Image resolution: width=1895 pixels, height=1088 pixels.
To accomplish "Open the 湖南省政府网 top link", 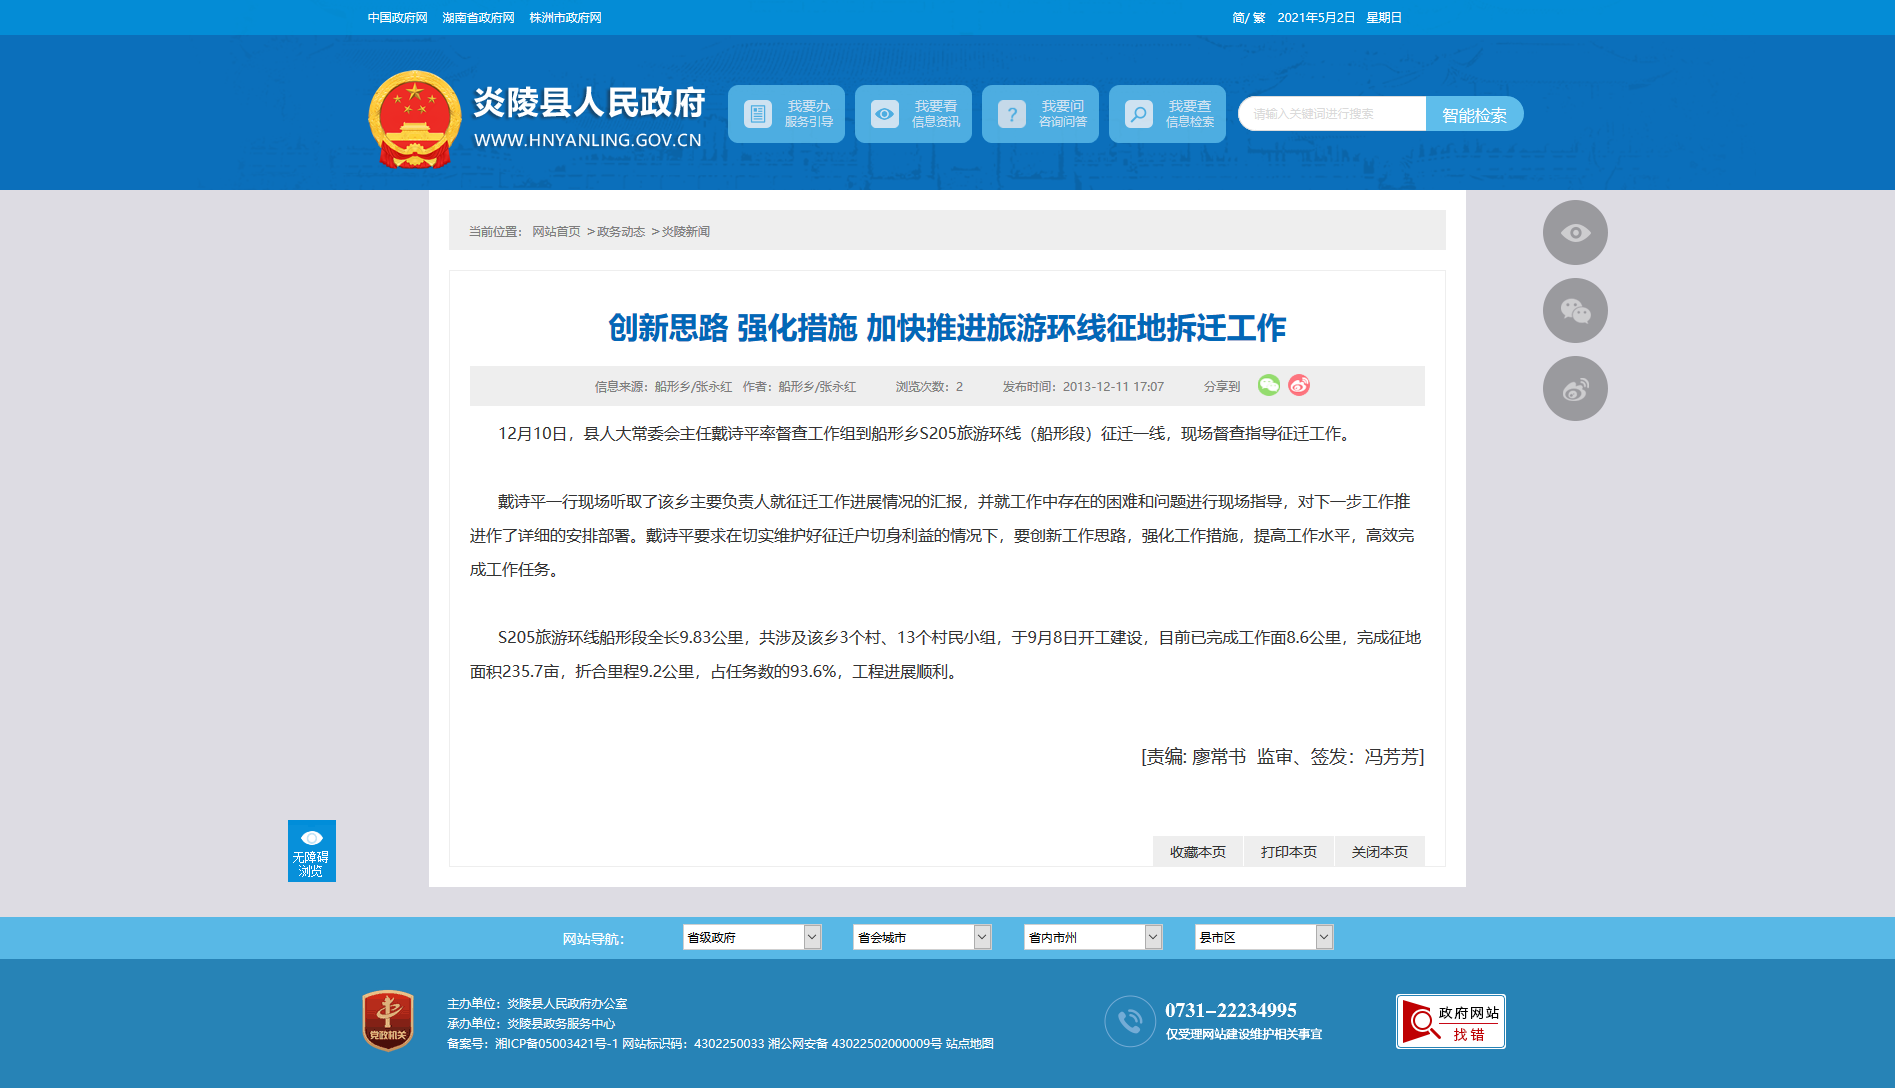I will click(478, 18).
